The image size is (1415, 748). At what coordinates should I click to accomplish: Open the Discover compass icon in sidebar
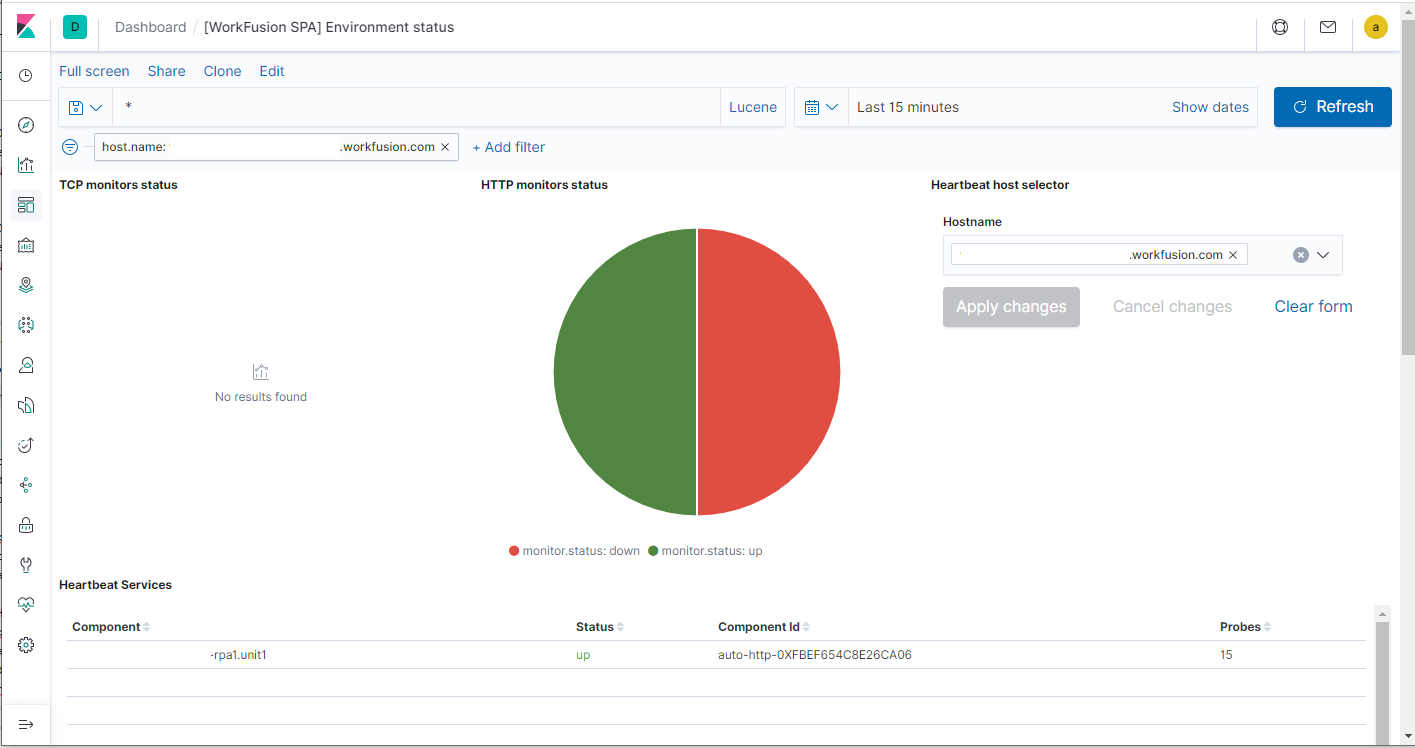pos(26,125)
